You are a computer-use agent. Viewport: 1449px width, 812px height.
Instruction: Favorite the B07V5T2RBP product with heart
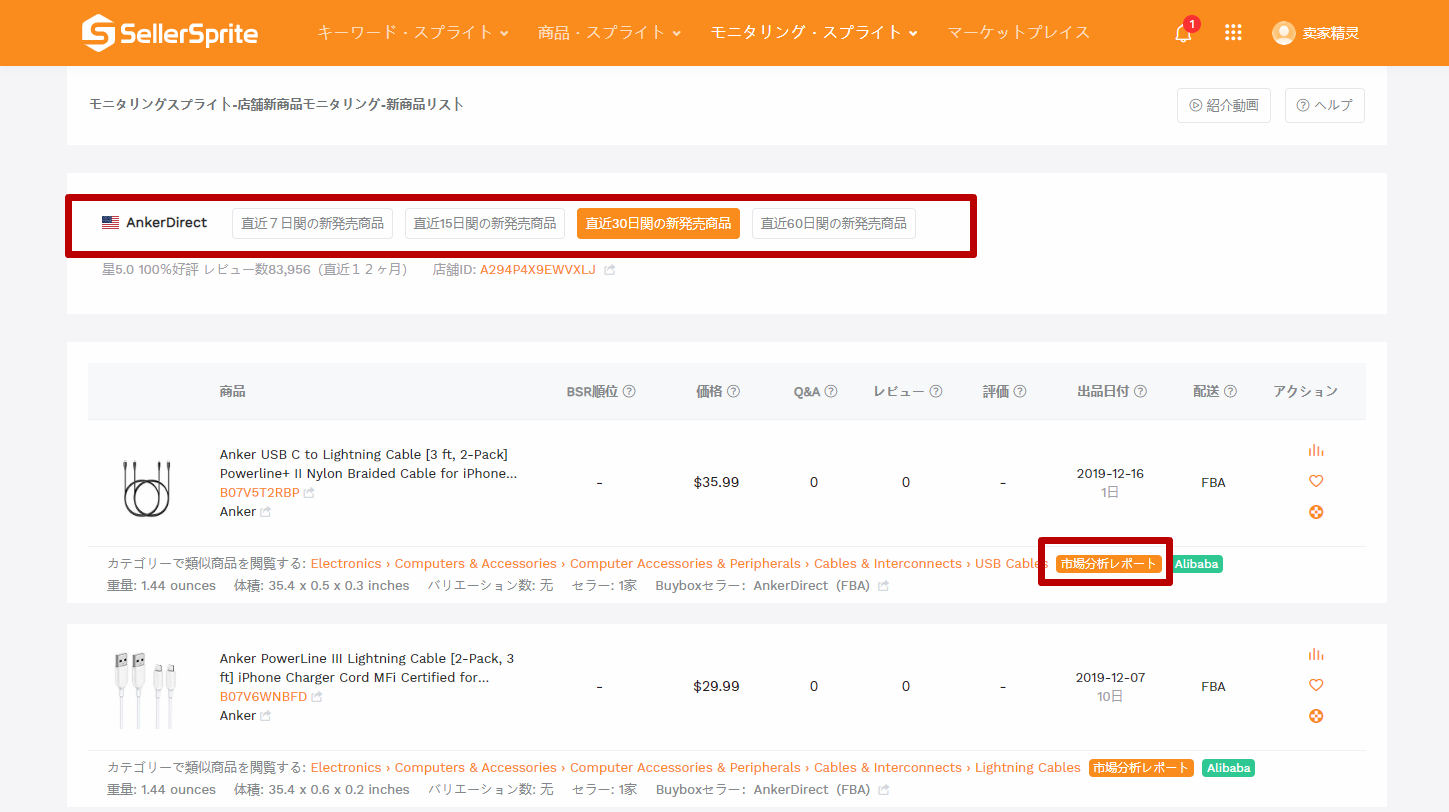tap(1316, 481)
